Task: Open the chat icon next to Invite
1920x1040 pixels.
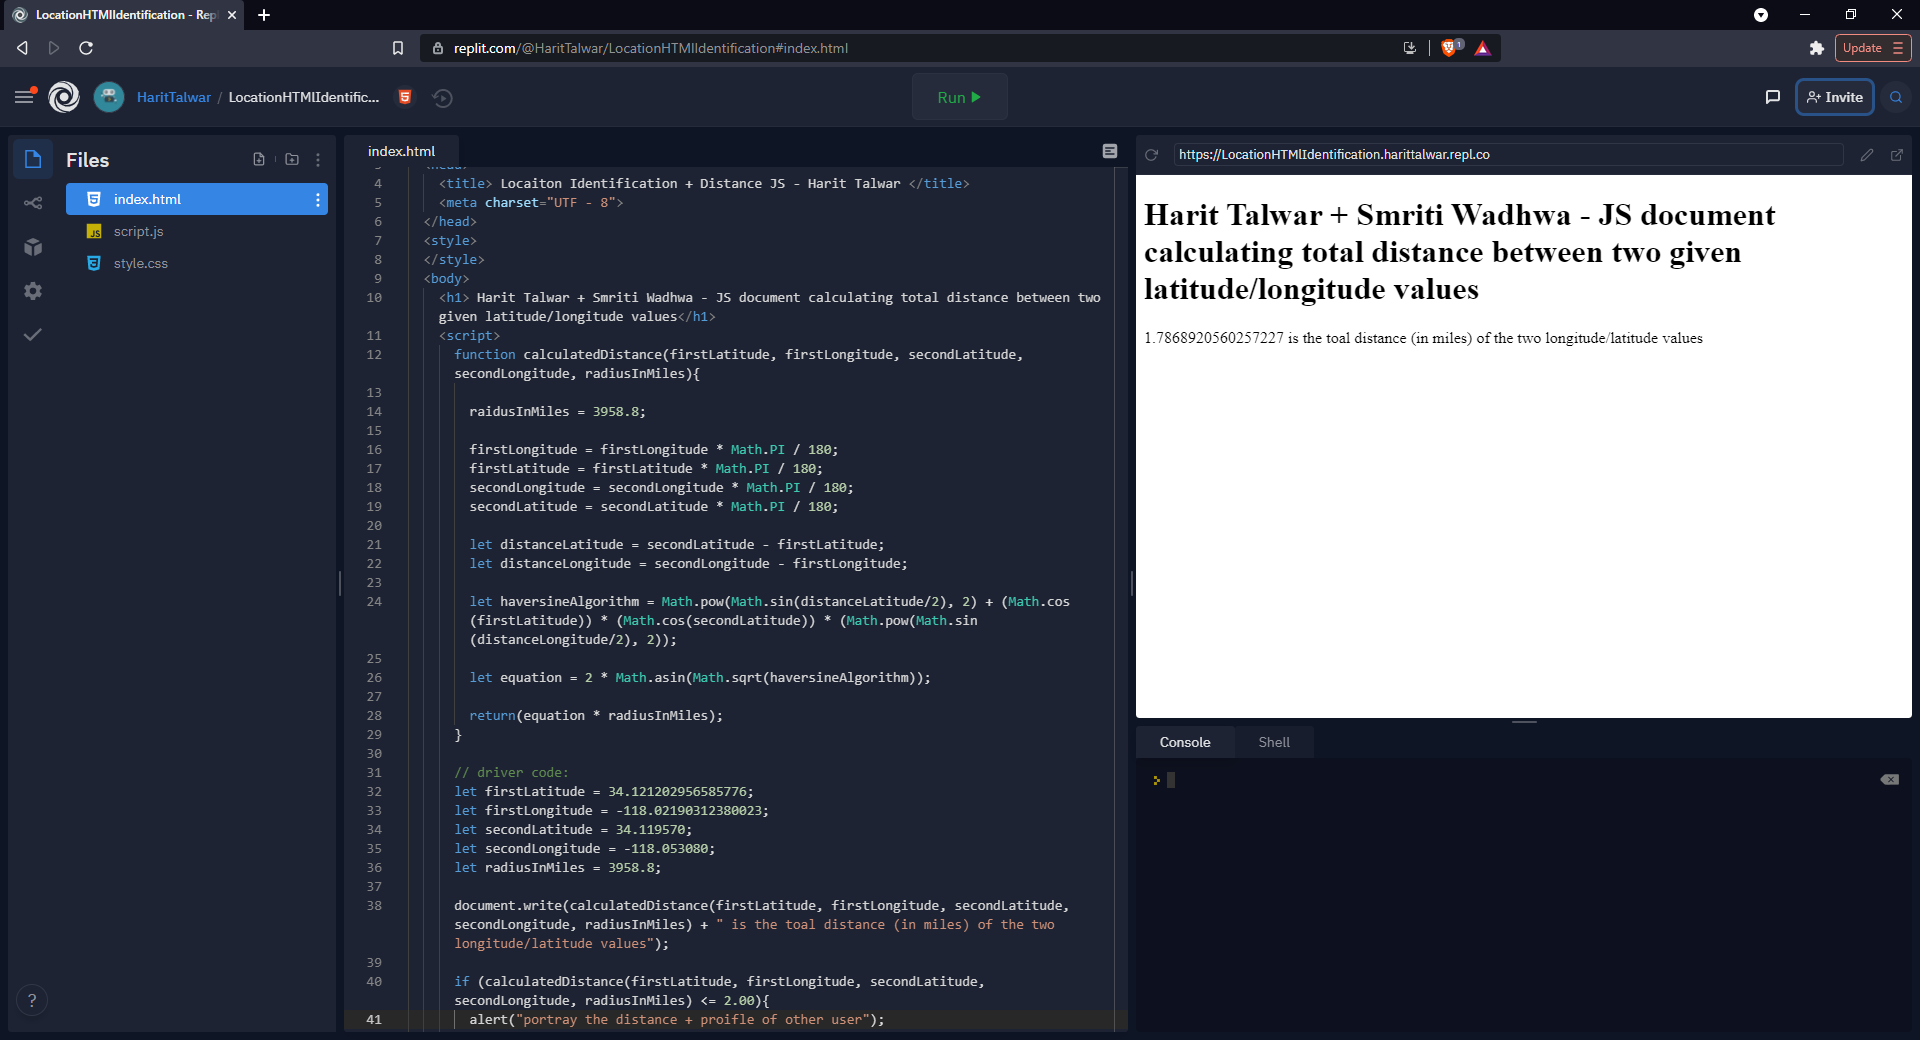Action: click(1772, 97)
